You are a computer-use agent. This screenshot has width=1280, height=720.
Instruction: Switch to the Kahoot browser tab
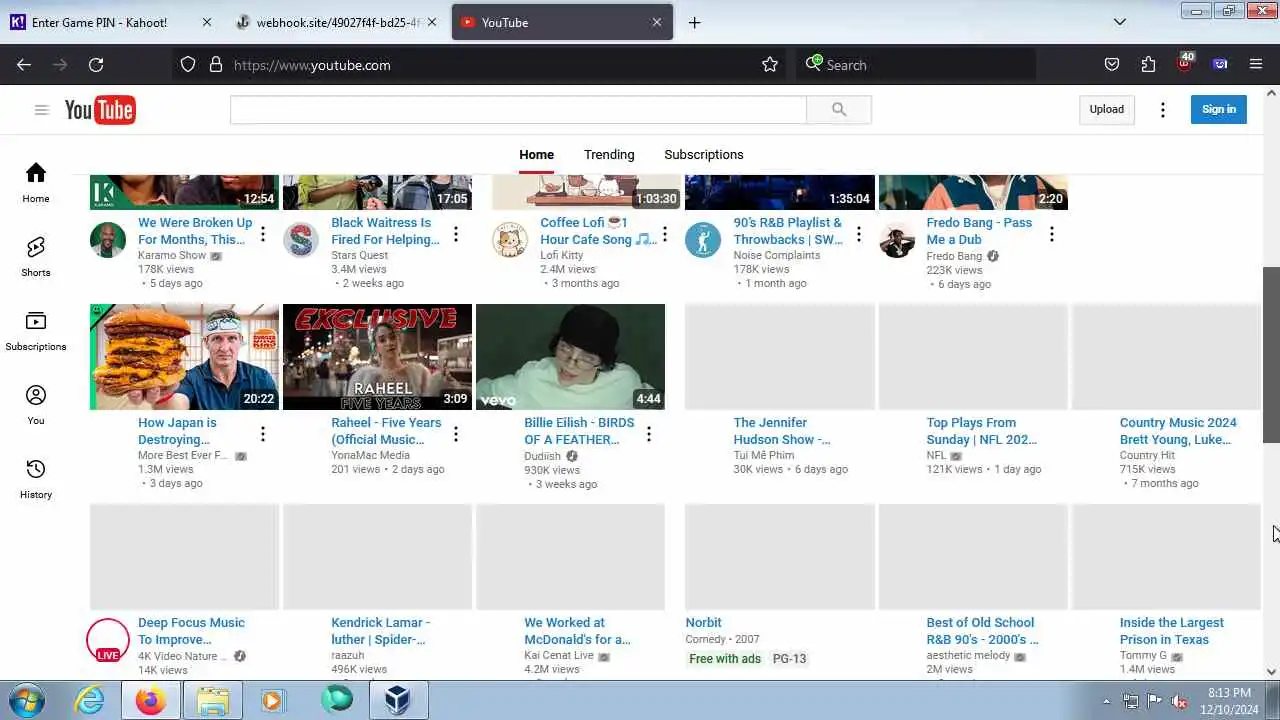tap(111, 22)
